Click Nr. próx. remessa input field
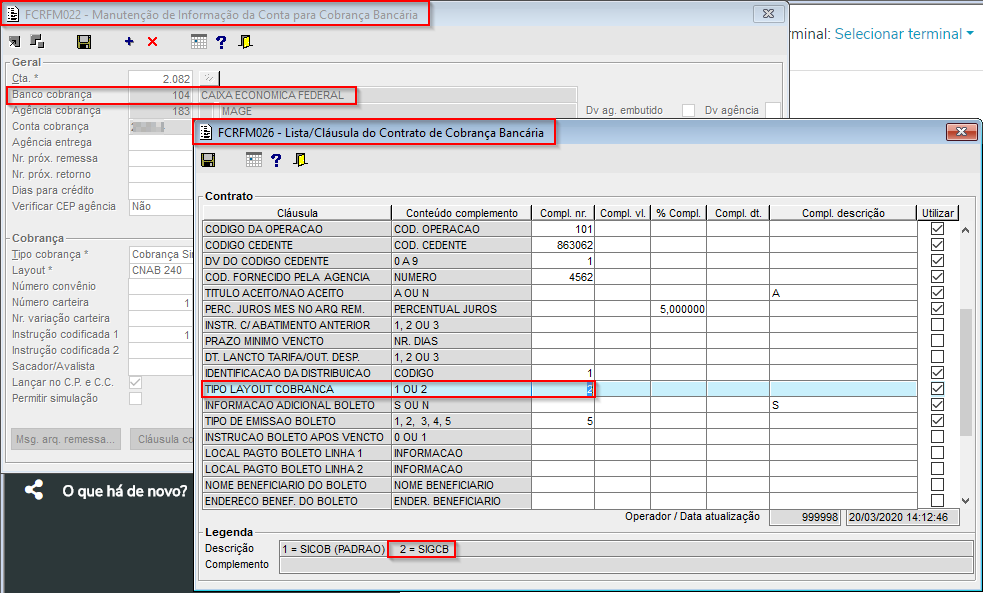Viewport: 983px width, 593px height. tap(161, 159)
